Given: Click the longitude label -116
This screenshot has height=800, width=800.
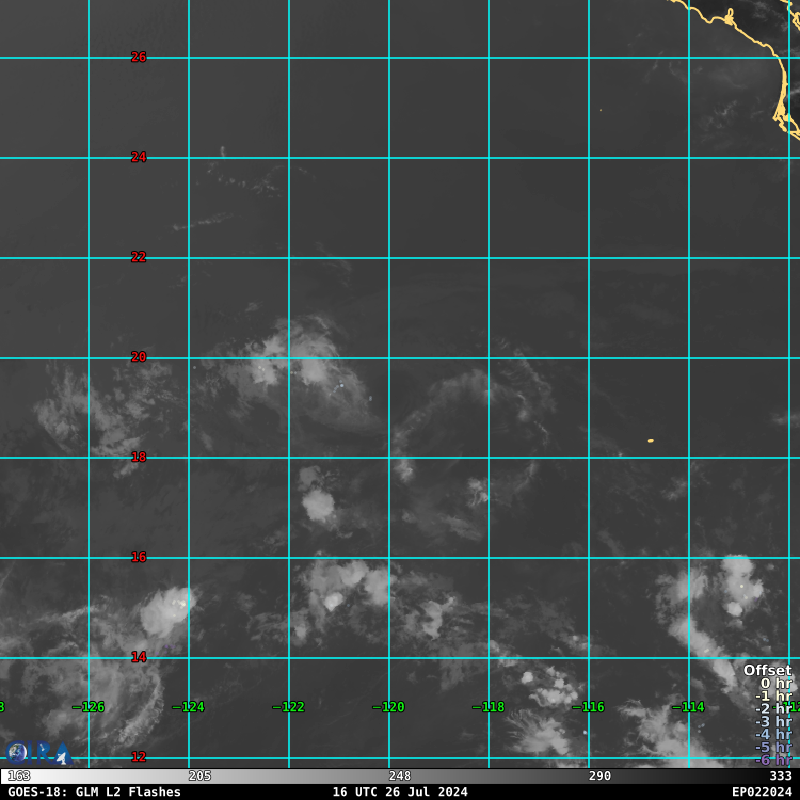Looking at the screenshot, I should pyautogui.click(x=588, y=707).
